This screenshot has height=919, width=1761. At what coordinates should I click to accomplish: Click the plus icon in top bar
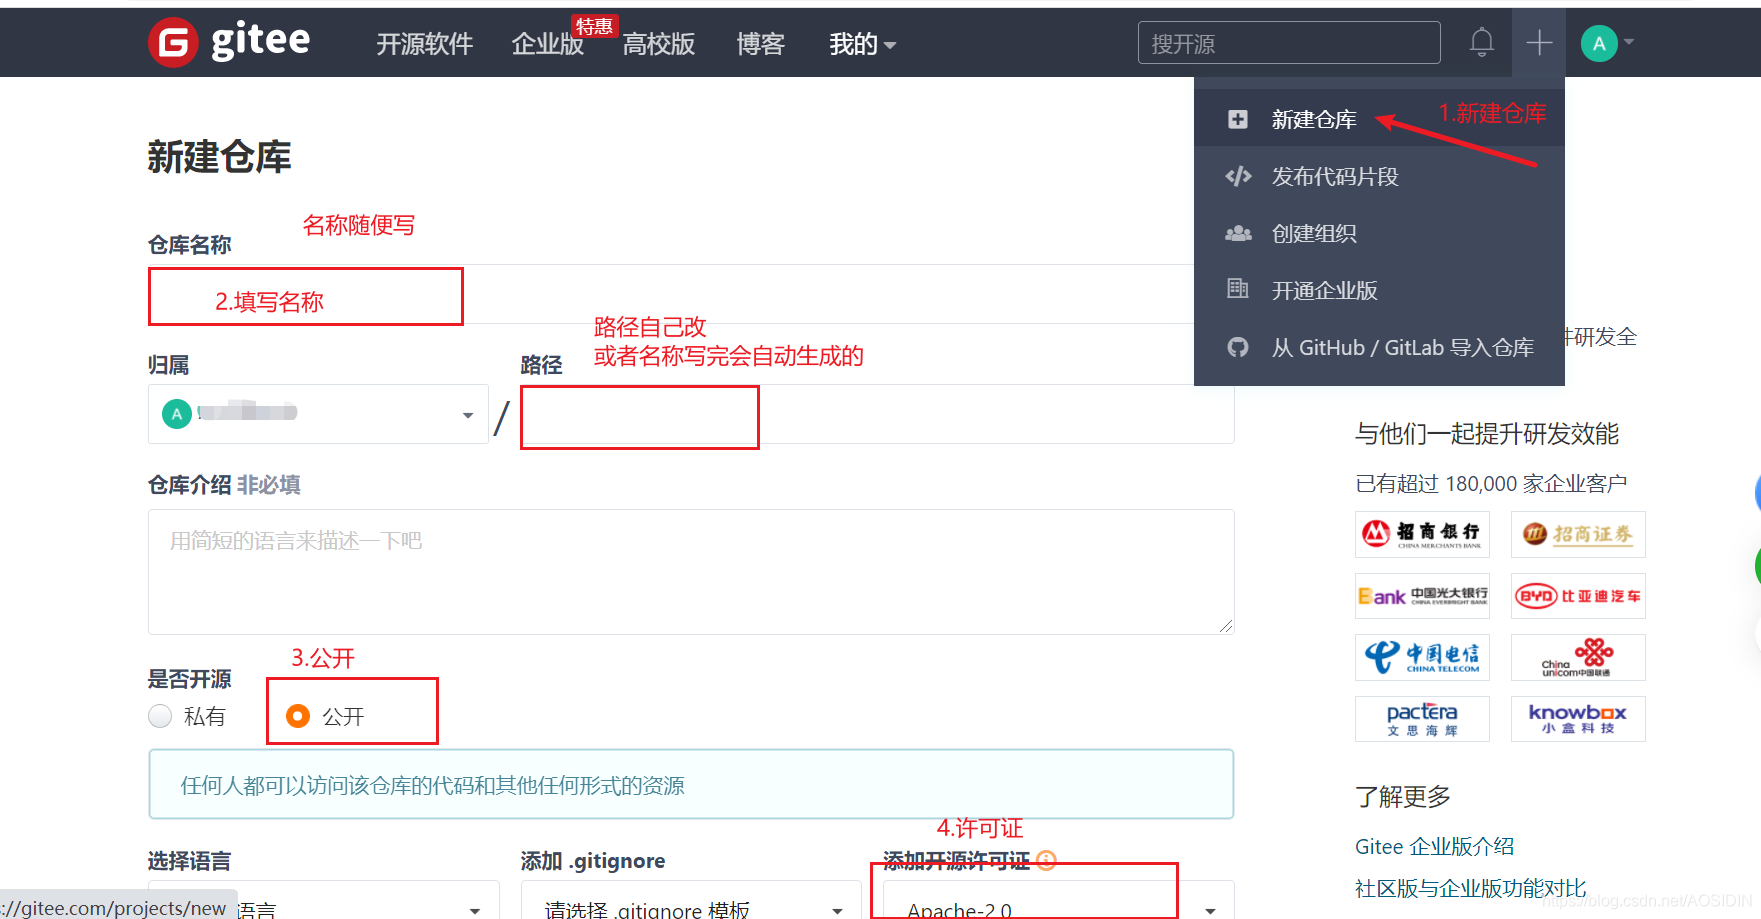(1538, 42)
